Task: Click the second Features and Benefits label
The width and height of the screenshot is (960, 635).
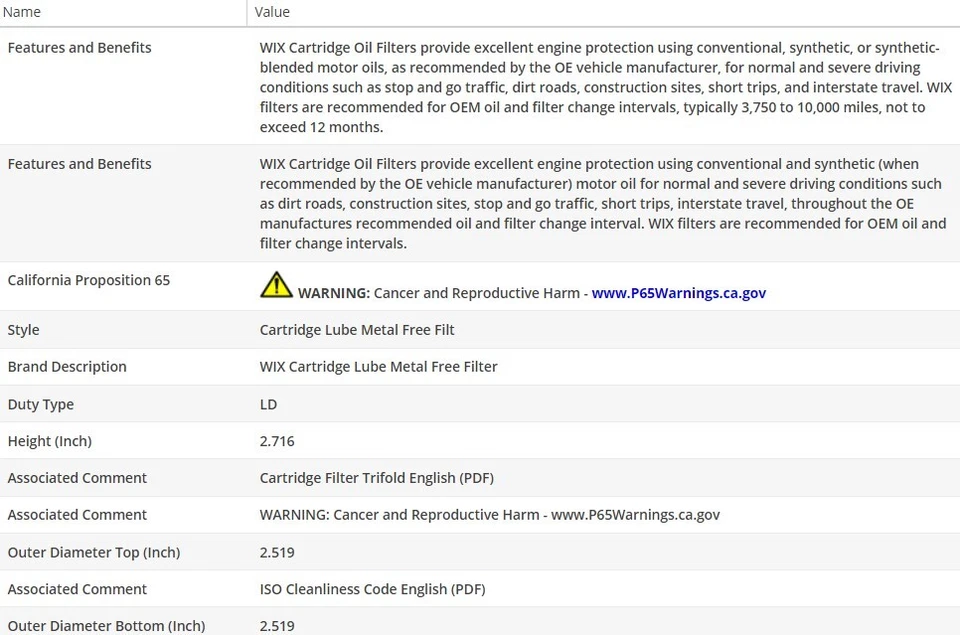Action: pyautogui.click(x=80, y=164)
